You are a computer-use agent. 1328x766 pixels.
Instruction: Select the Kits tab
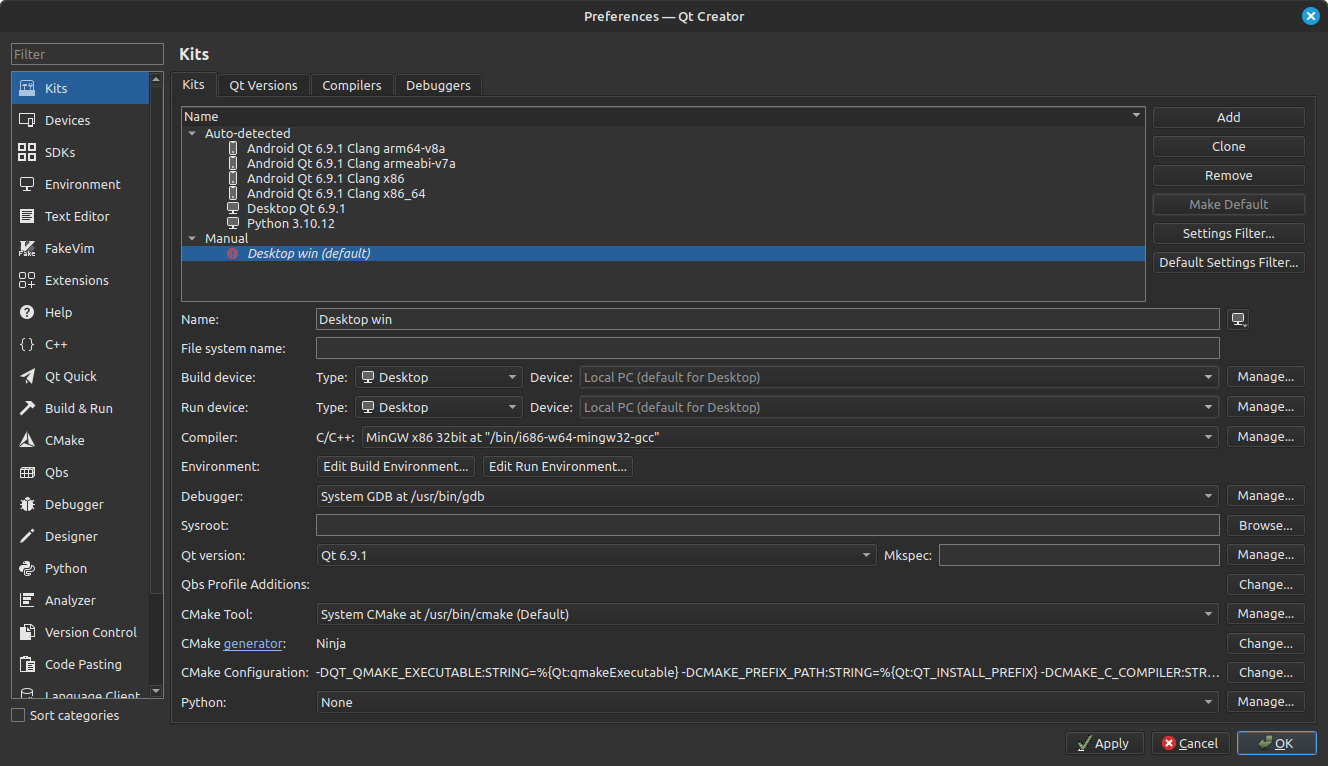[x=193, y=84]
